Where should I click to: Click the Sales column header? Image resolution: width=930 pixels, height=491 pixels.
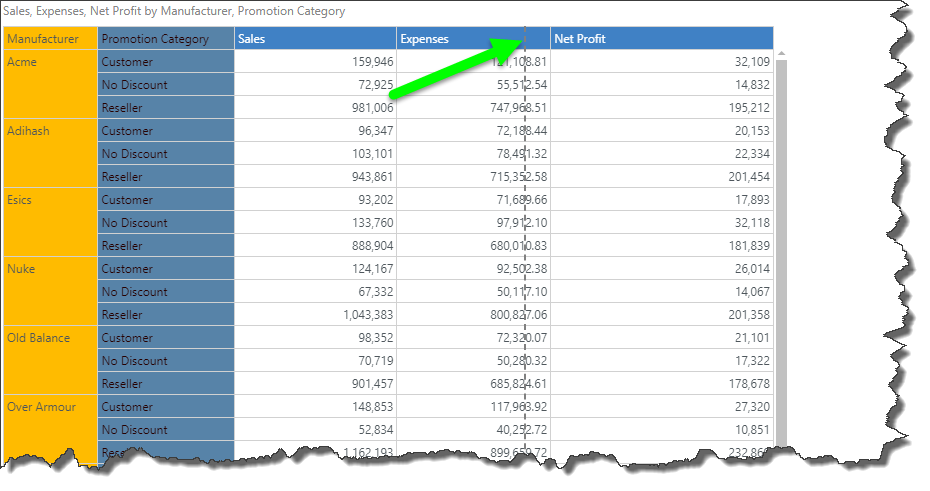tap(315, 39)
